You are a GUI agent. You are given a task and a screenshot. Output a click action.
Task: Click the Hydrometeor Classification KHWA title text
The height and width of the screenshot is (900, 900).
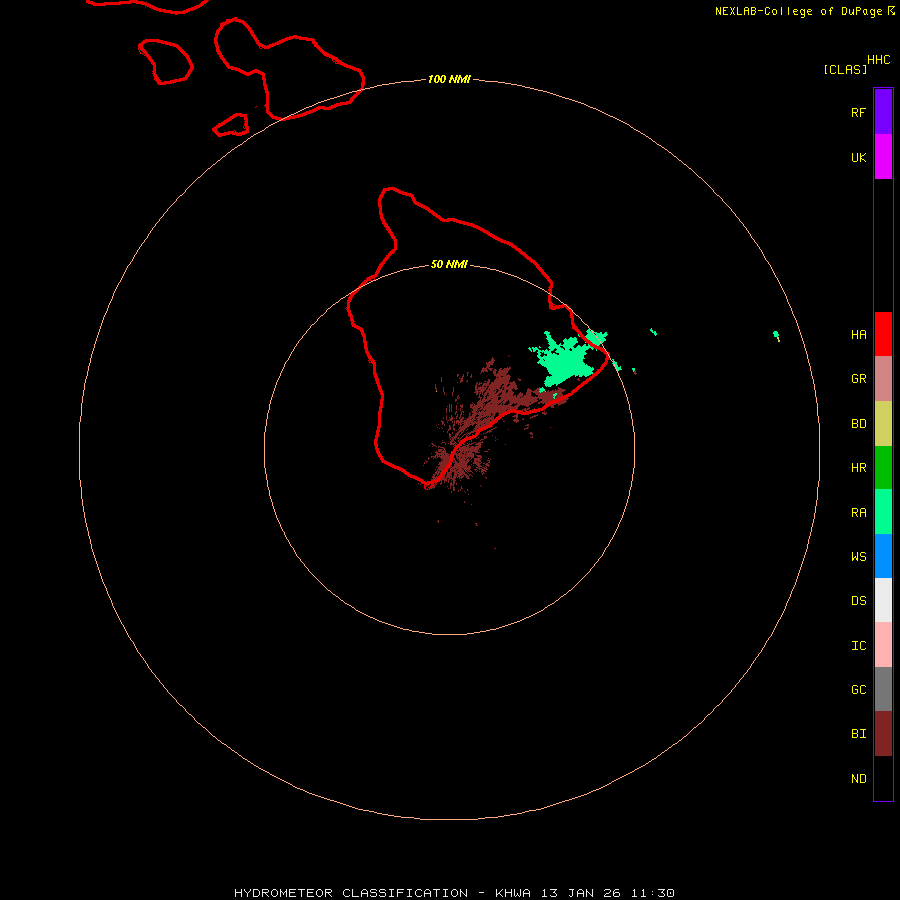454,893
